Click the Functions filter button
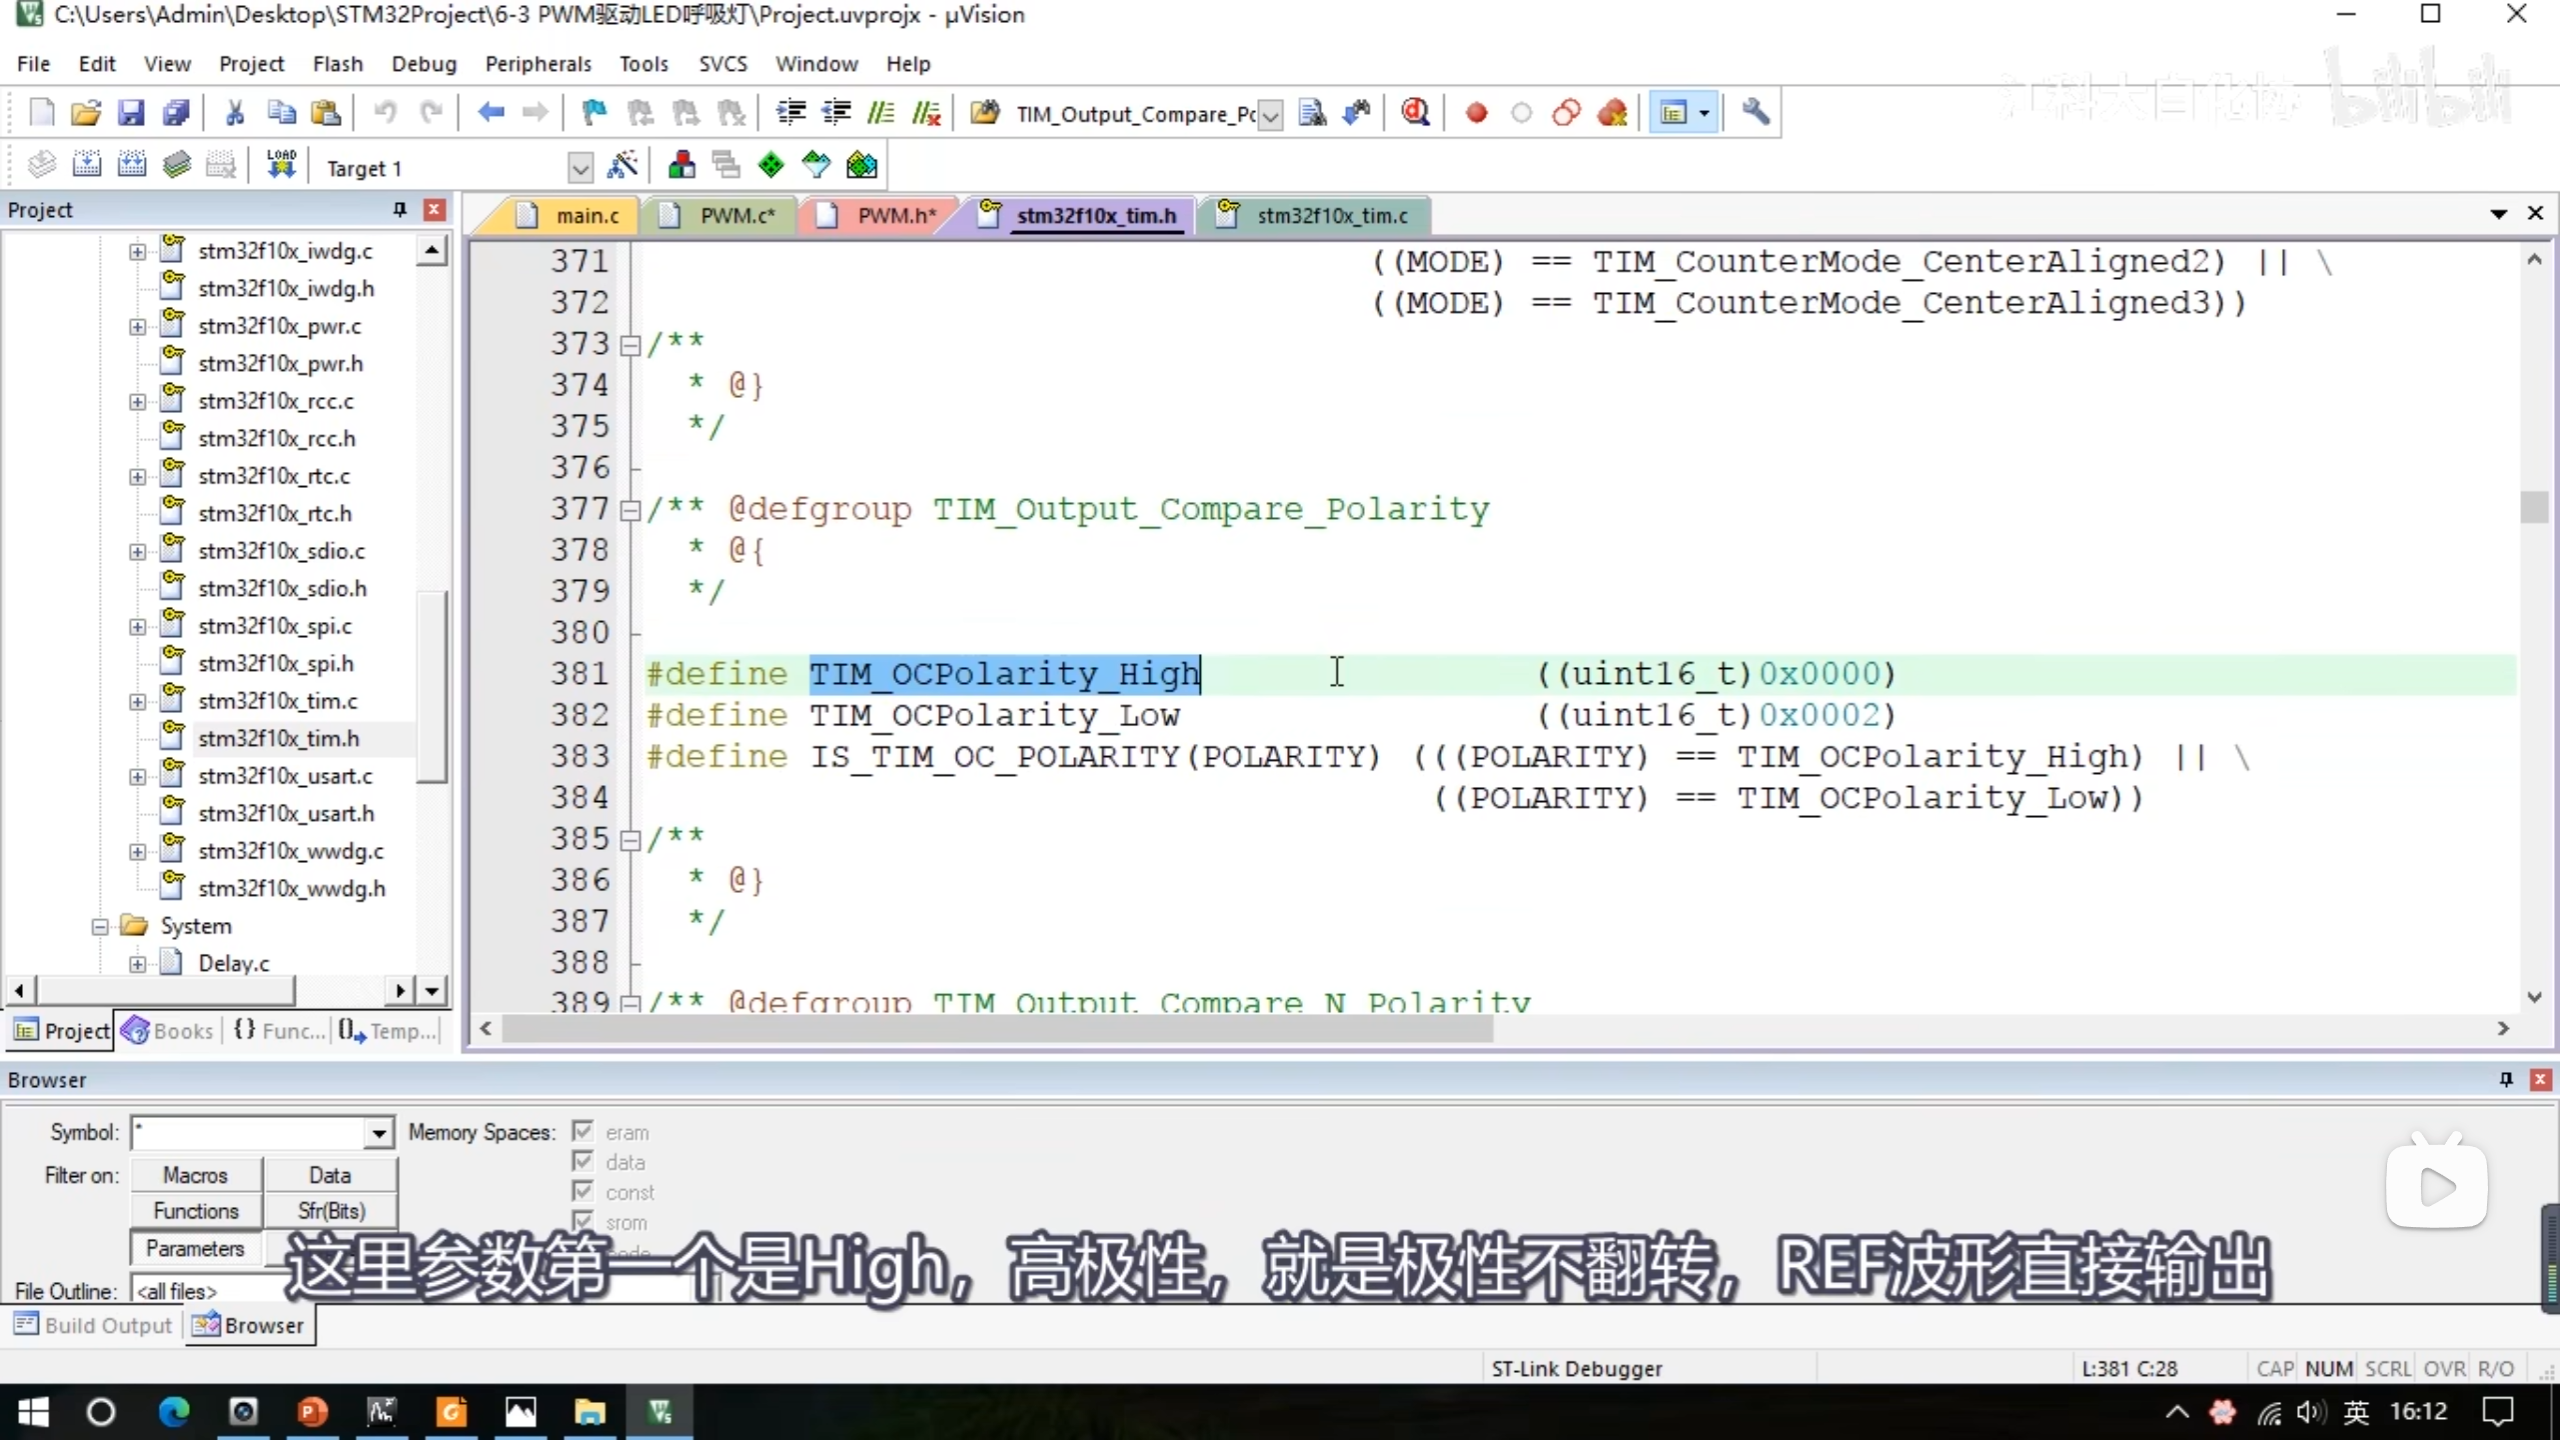The height and width of the screenshot is (1440, 2560). coord(196,1211)
